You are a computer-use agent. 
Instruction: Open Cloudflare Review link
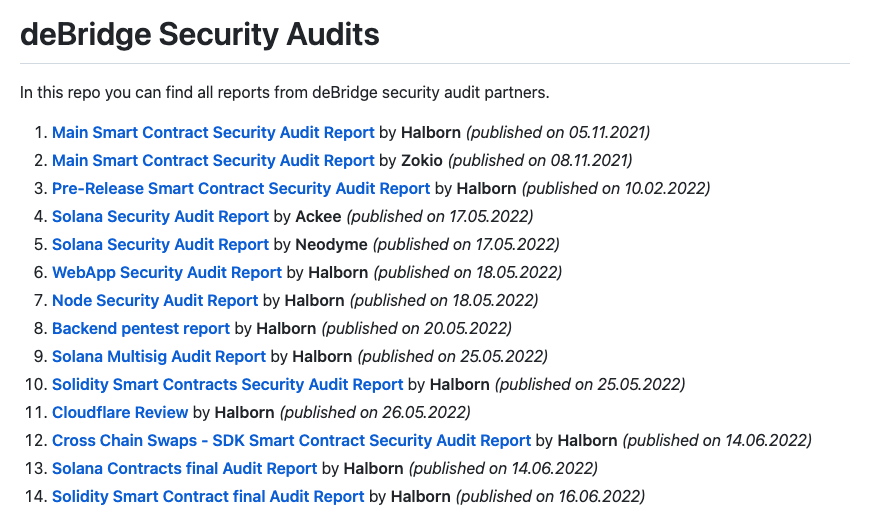point(120,412)
